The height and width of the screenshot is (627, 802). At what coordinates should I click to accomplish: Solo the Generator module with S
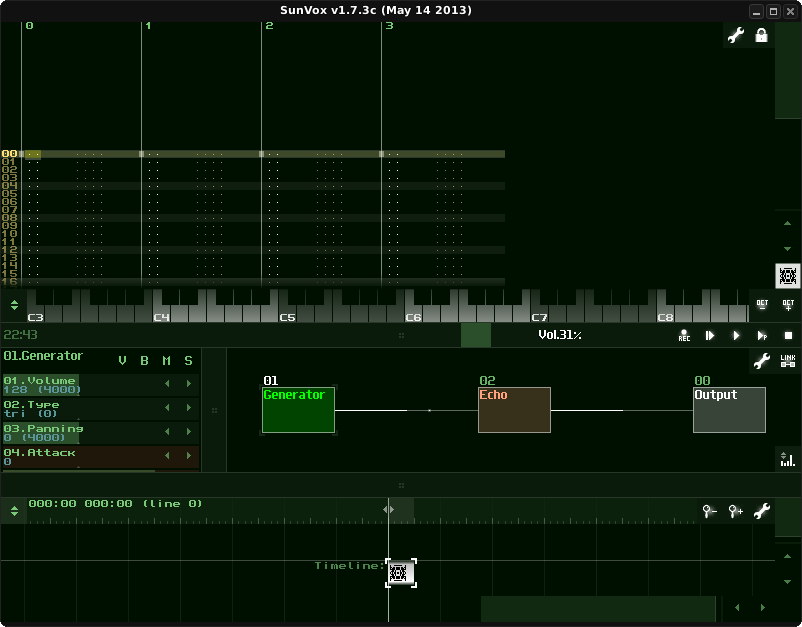click(x=188, y=361)
